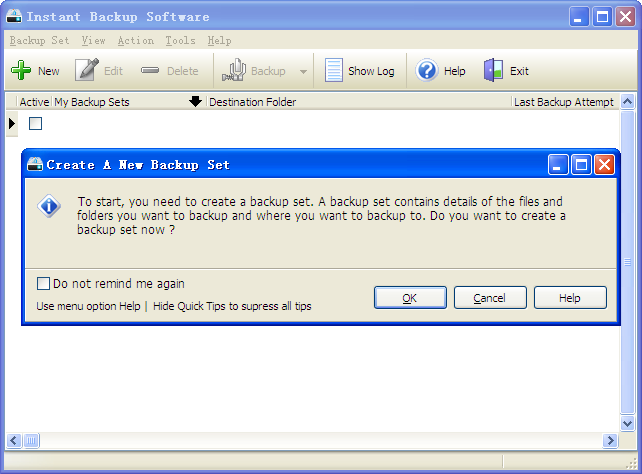Click the Cancel button in the dialog
This screenshot has height=474, width=642.
[x=490, y=298]
